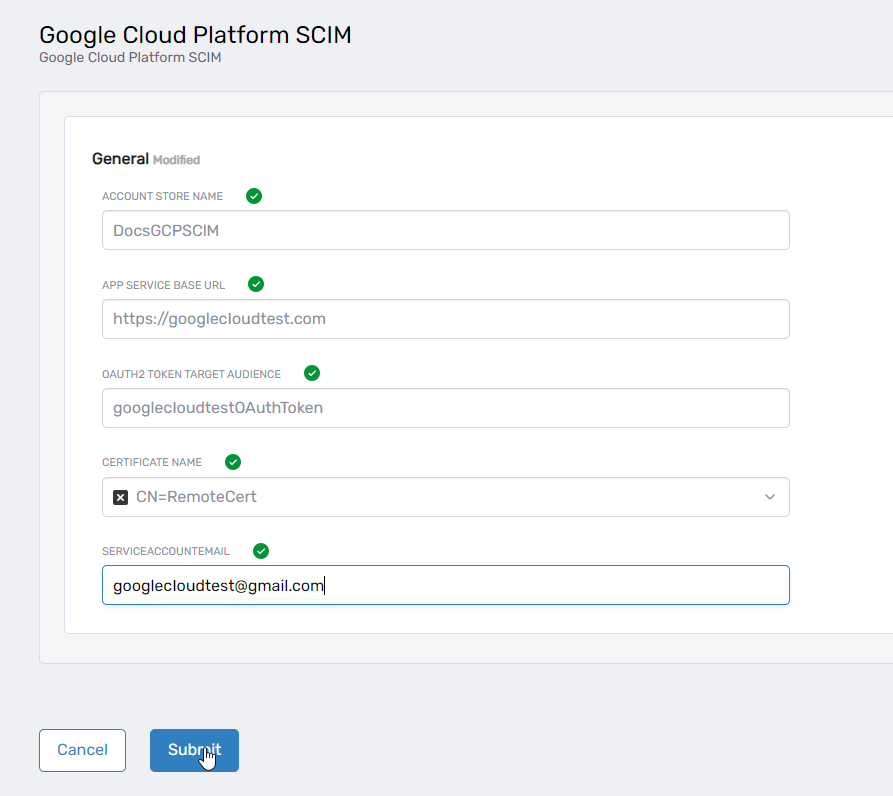Click into the App Service Base URL field
Viewport: 893px width, 796px height.
(445, 319)
